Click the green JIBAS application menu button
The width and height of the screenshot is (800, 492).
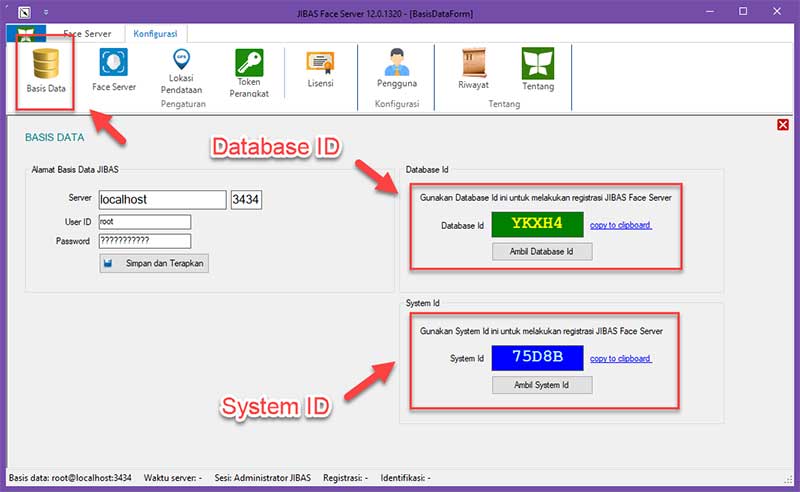tap(26, 34)
